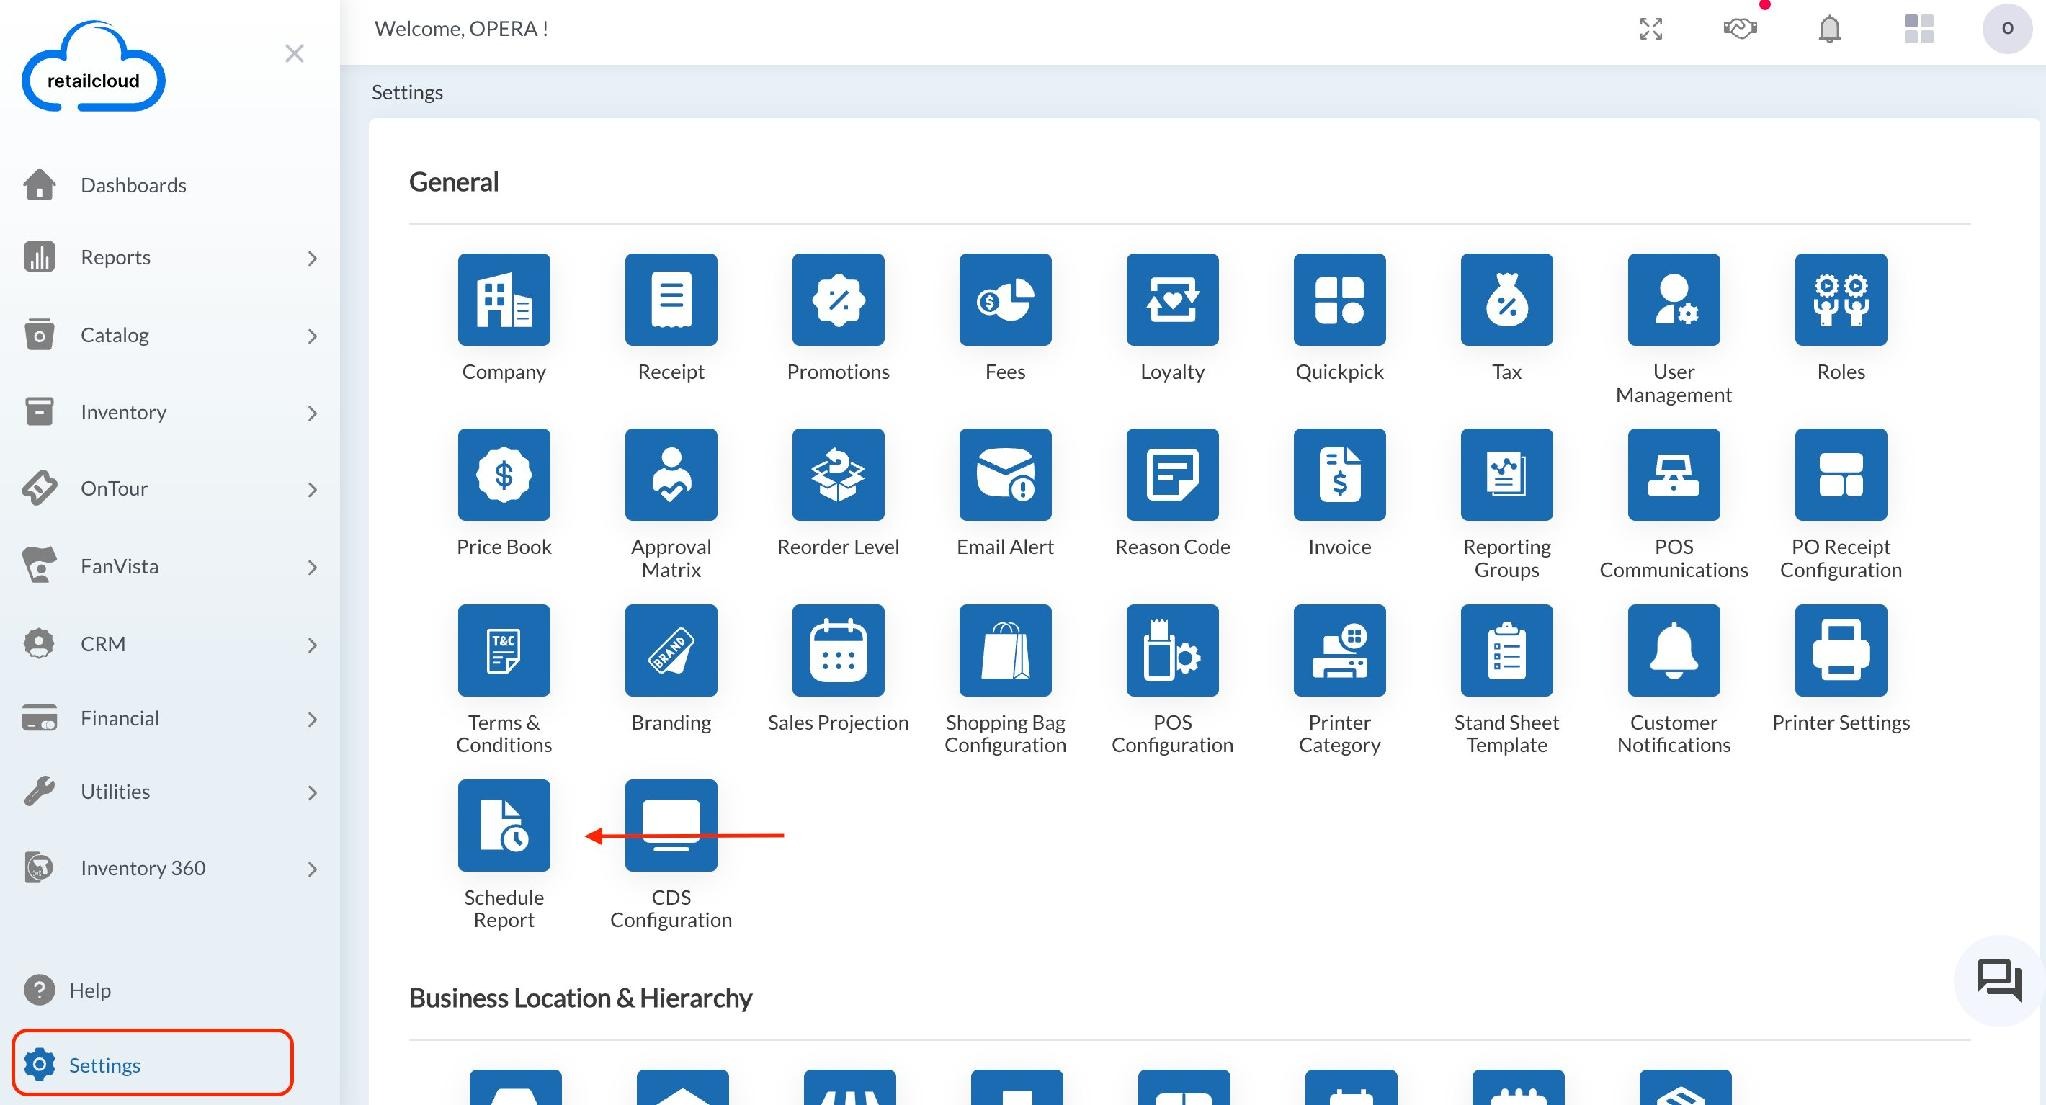Open the CRM sidebar item
2046x1105 pixels.
coord(170,644)
